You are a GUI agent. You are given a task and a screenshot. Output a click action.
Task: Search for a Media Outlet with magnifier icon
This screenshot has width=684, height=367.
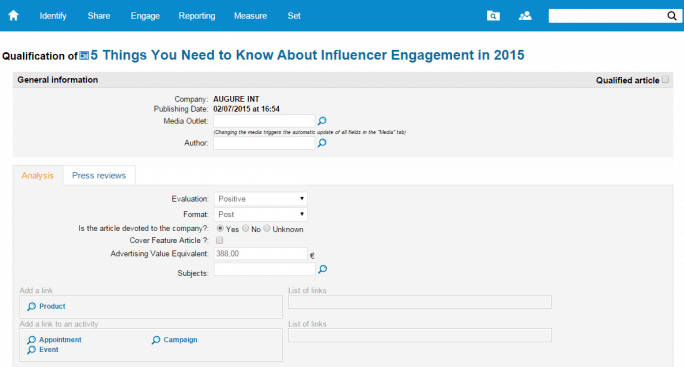(x=322, y=121)
